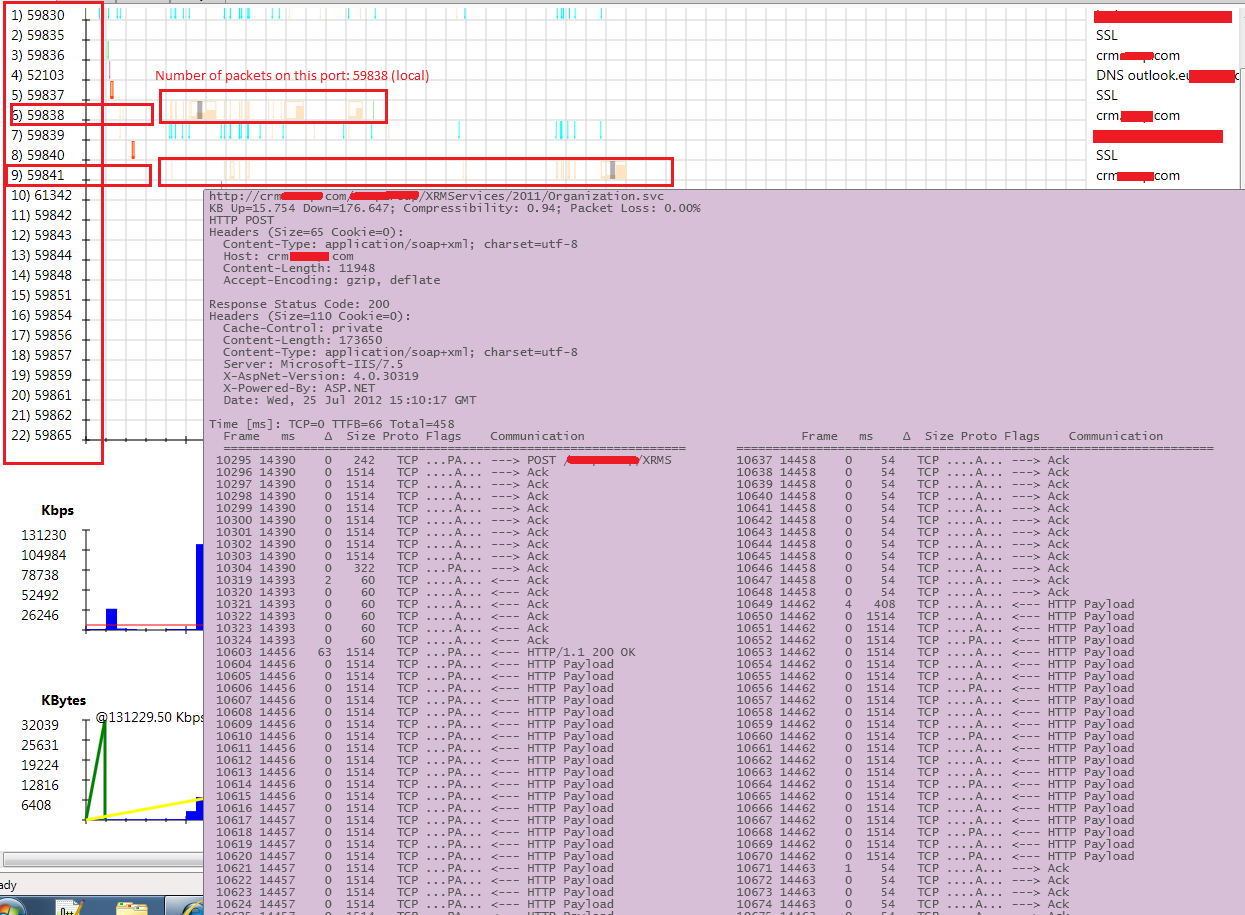Click the horizontal scrollbar above the status bar
1245x915 pixels.
103,860
